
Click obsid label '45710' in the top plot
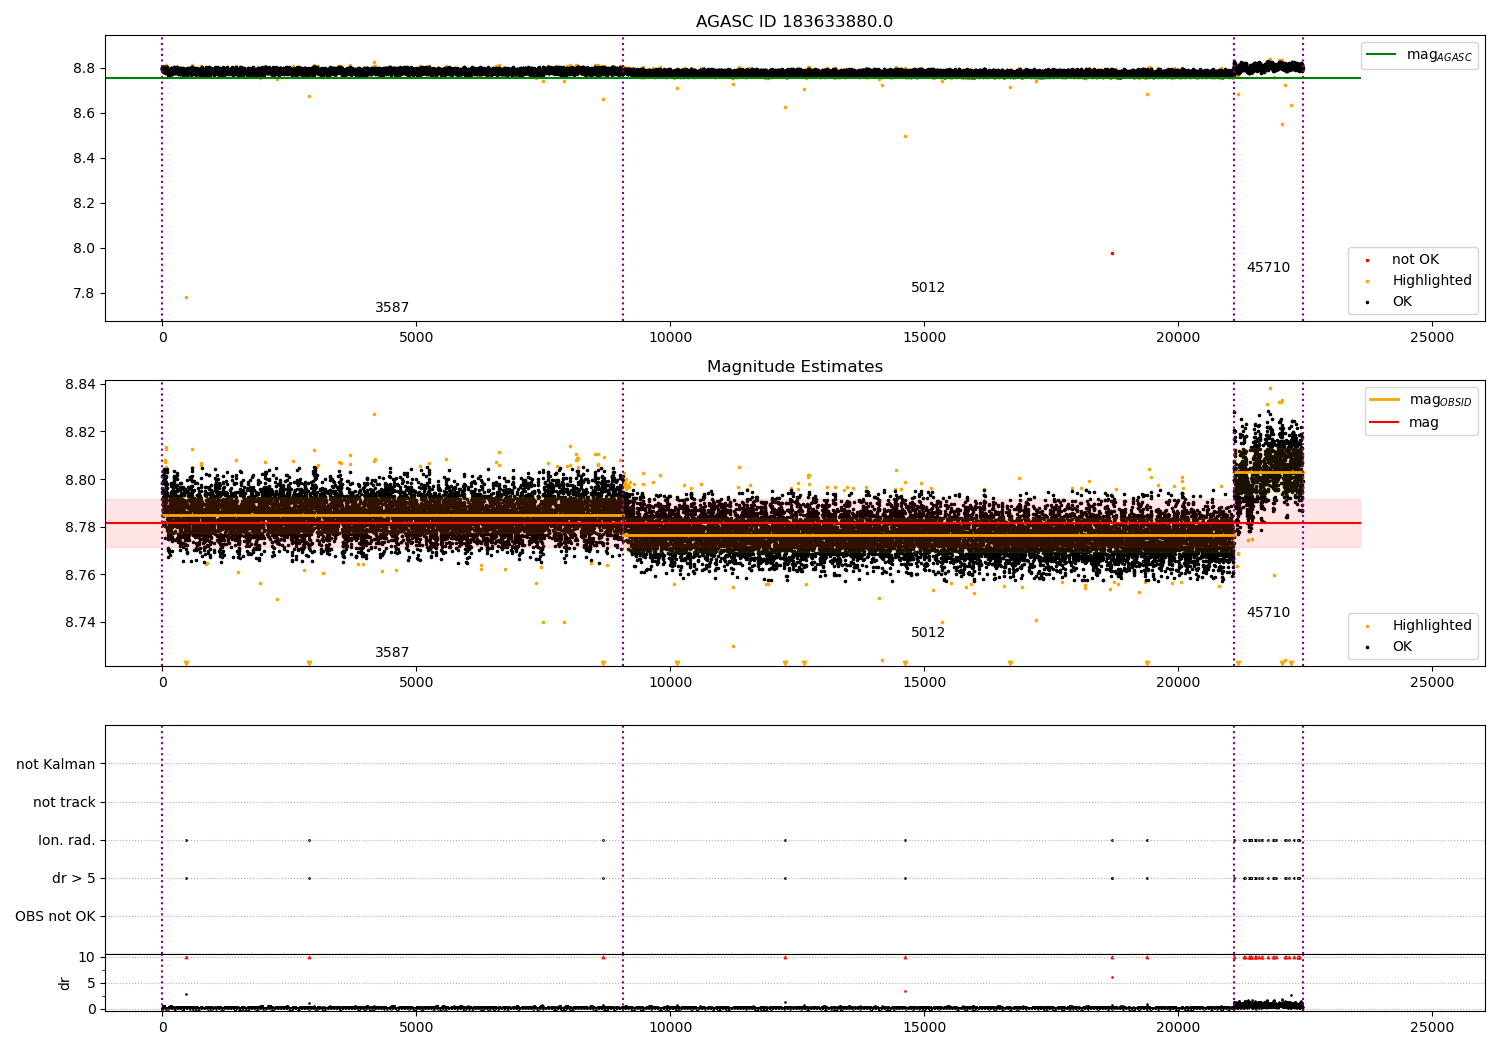coord(1268,268)
